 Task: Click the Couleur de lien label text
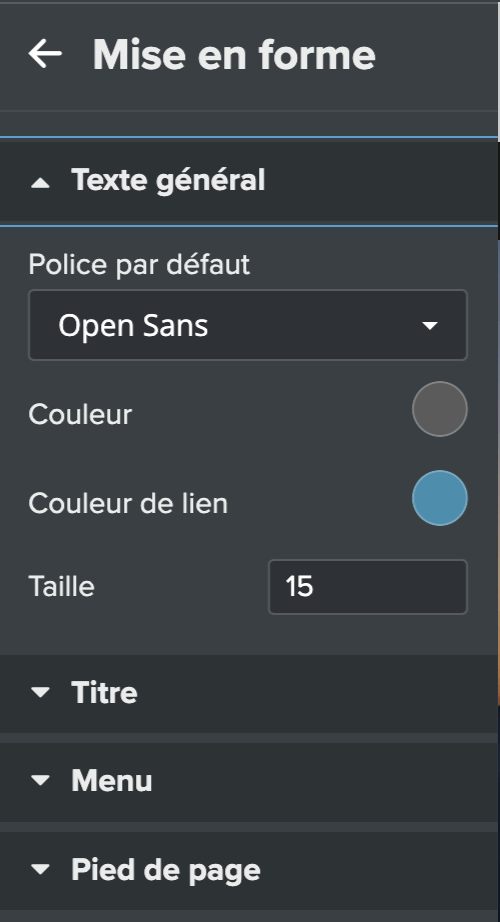(x=128, y=503)
